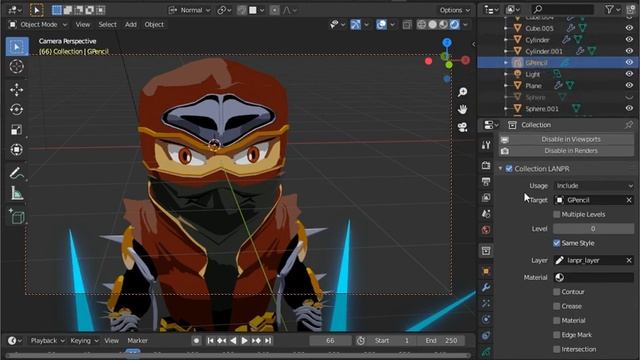Toggle the camera view icon
The width and height of the screenshot is (640, 360).
coord(462,127)
